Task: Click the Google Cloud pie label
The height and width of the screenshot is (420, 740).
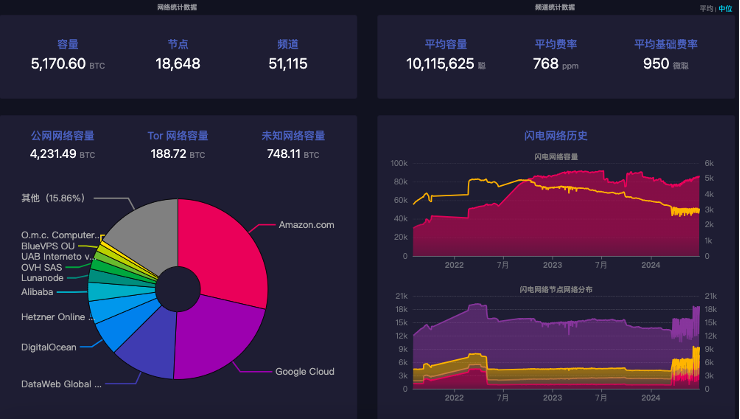Action: [305, 371]
